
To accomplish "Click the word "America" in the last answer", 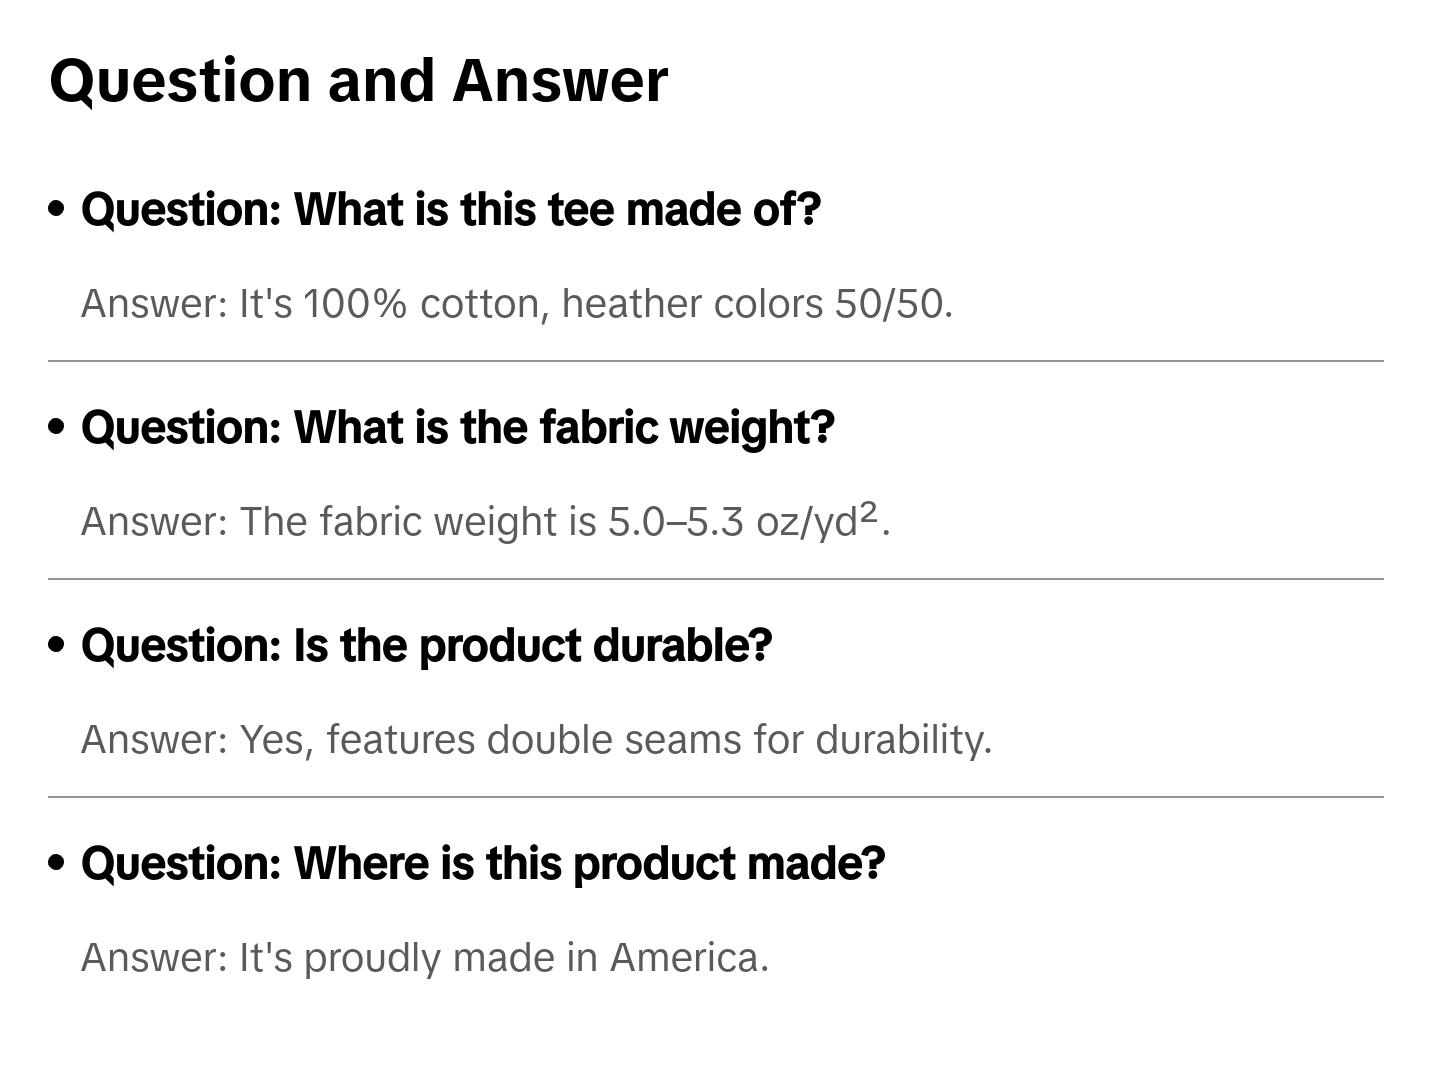I will pos(689,958).
